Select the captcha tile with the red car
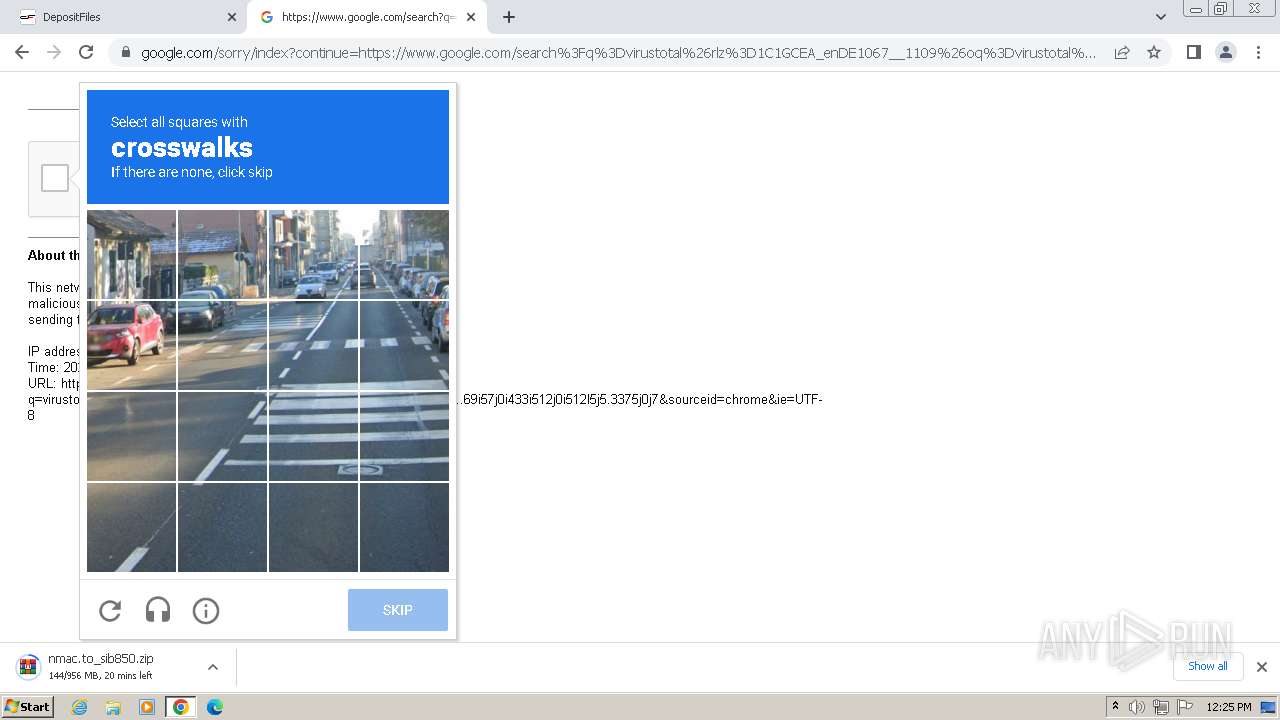1280x720 pixels. [x=132, y=345]
